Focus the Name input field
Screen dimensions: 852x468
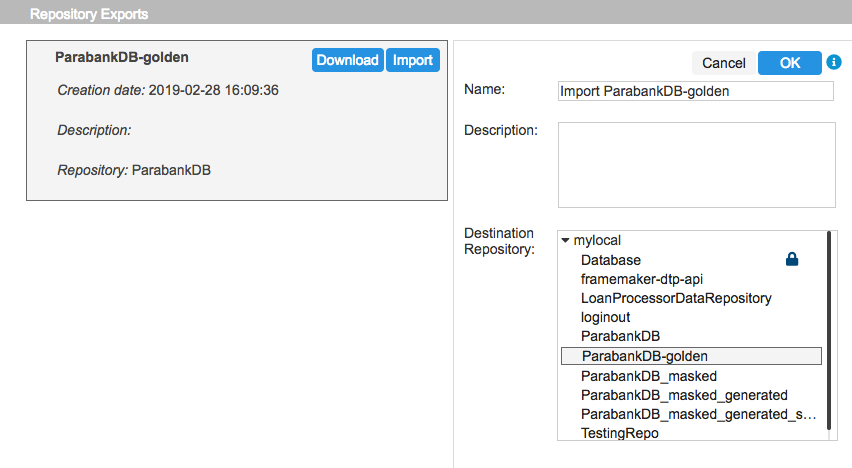696,91
